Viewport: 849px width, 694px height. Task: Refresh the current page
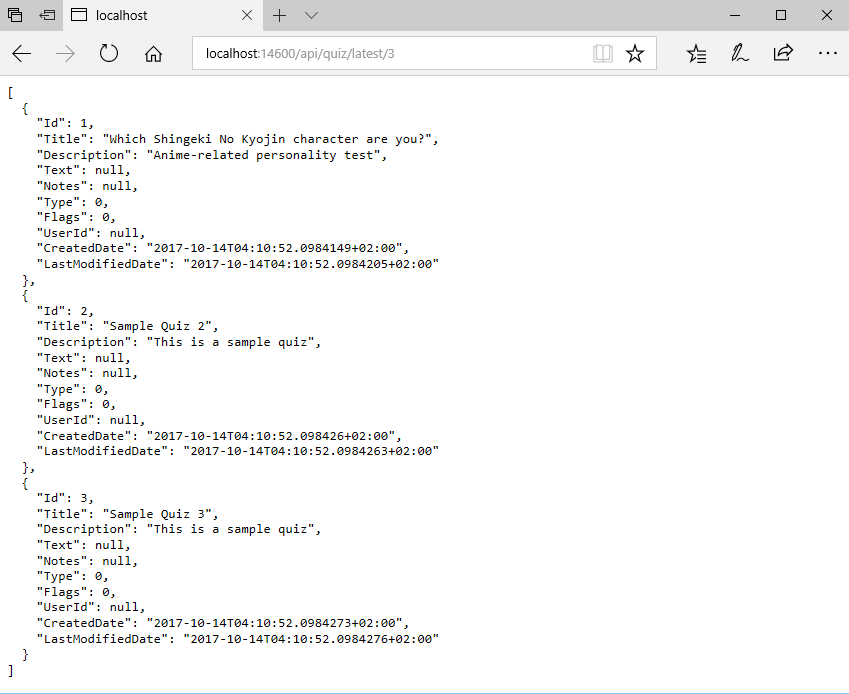tap(109, 54)
